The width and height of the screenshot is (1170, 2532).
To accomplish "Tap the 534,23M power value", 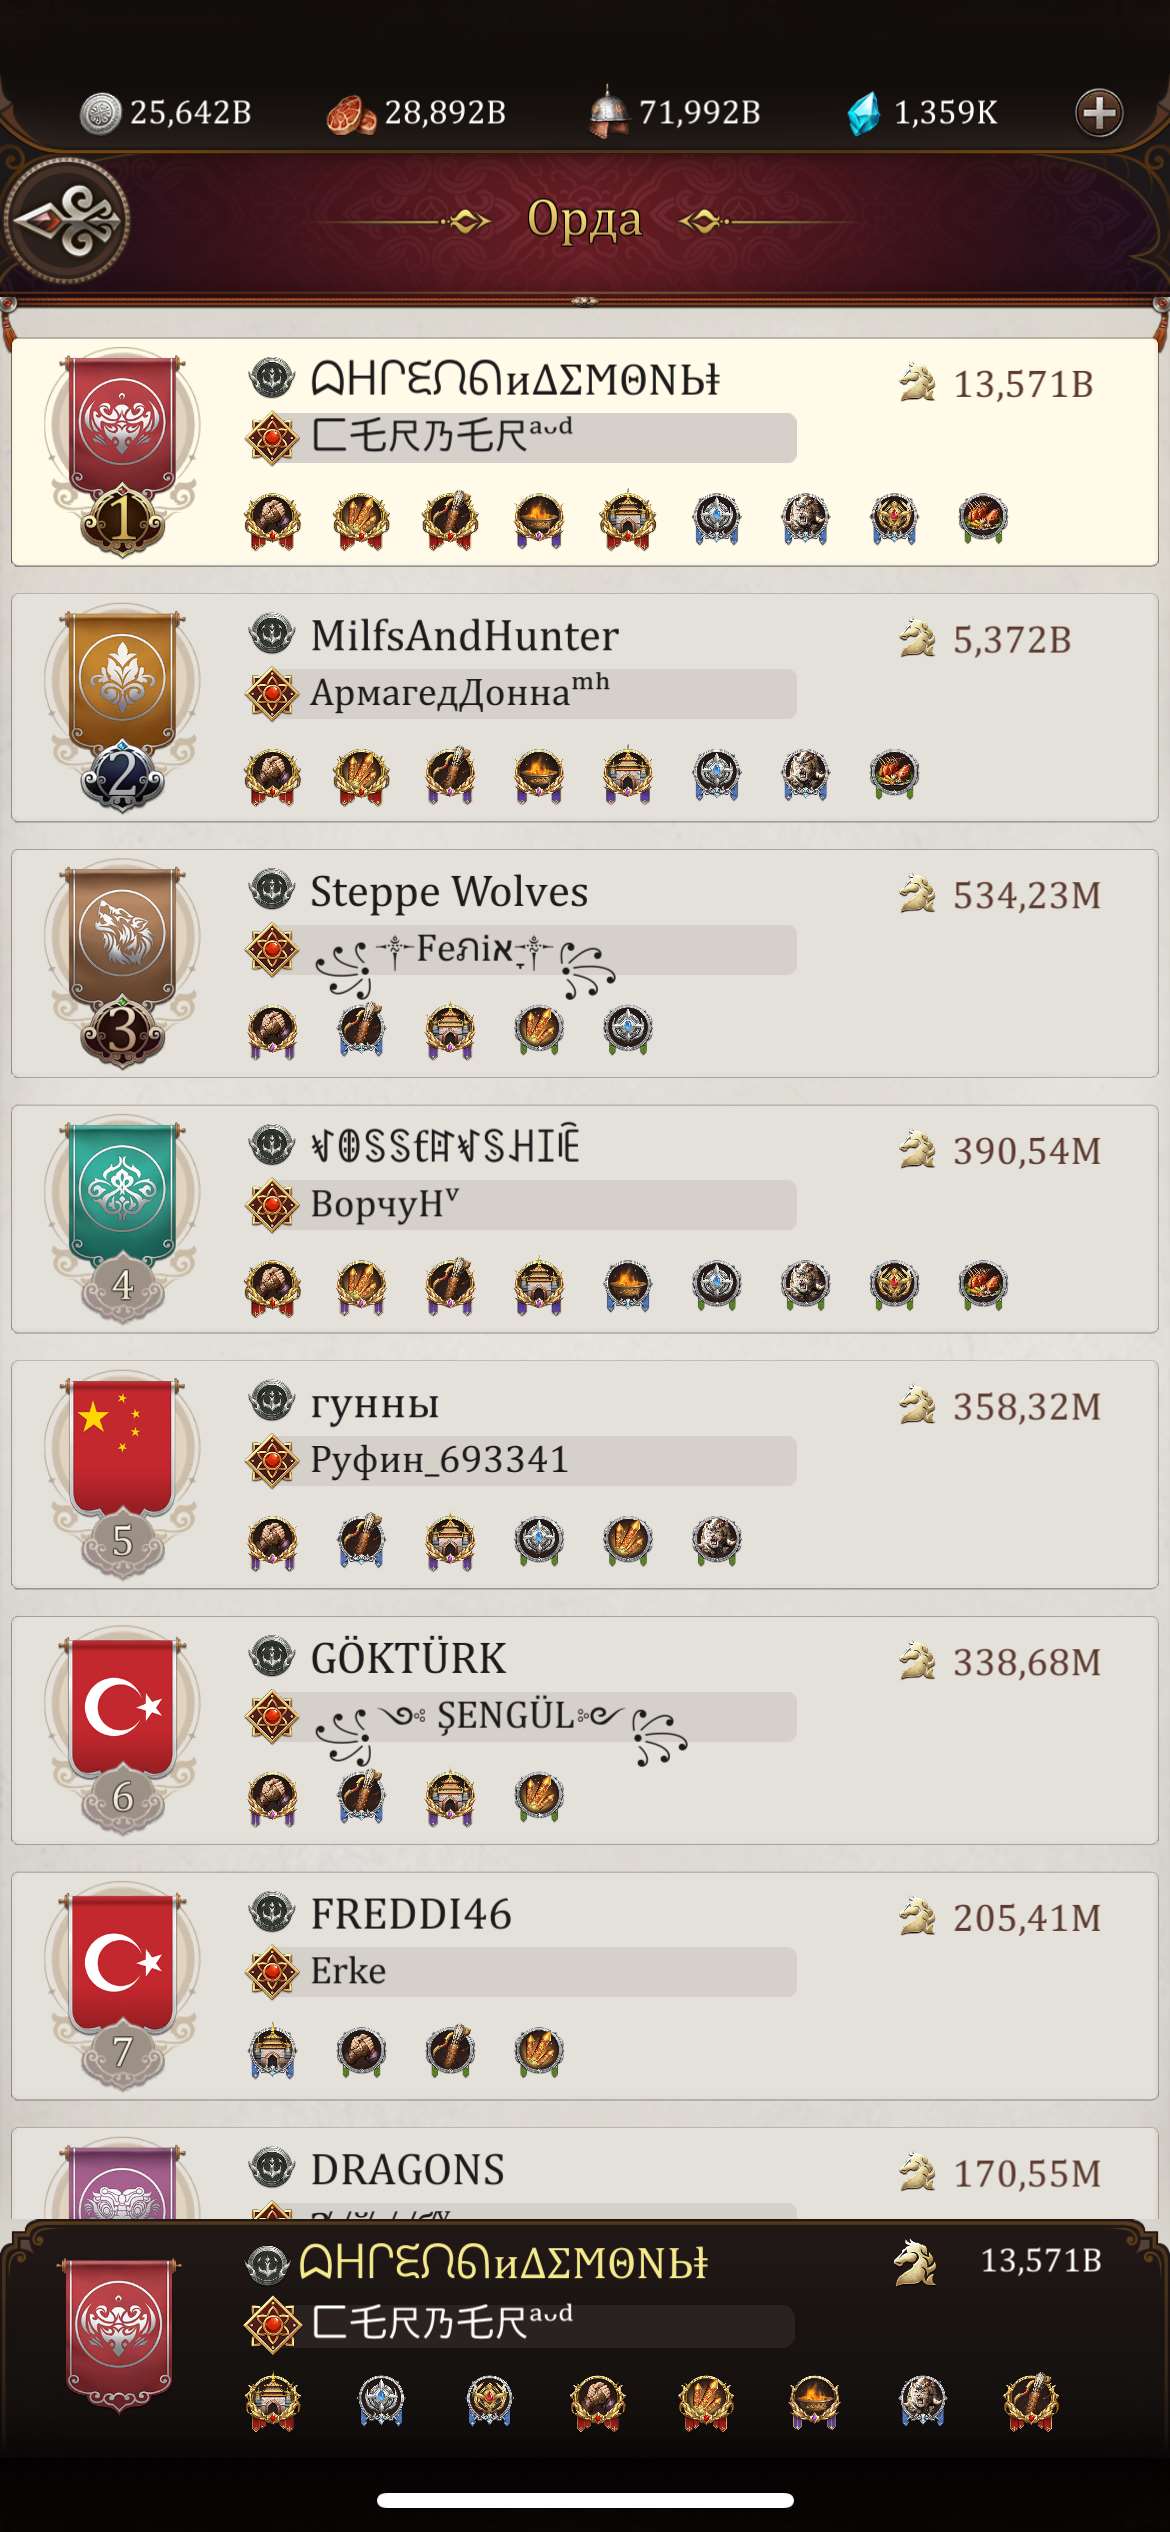I will pyautogui.click(x=1027, y=895).
